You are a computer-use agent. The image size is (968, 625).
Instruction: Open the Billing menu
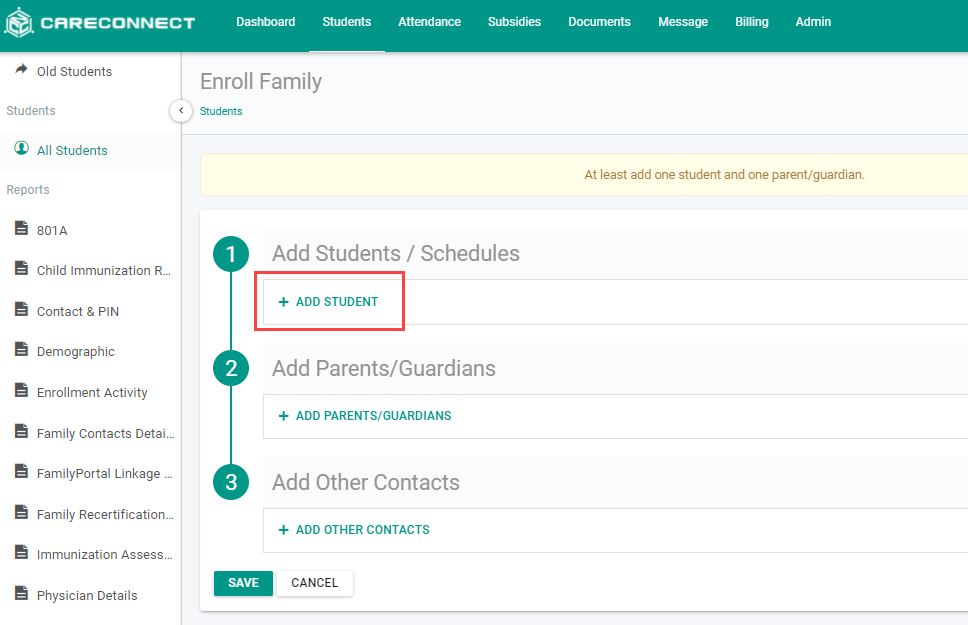click(751, 22)
